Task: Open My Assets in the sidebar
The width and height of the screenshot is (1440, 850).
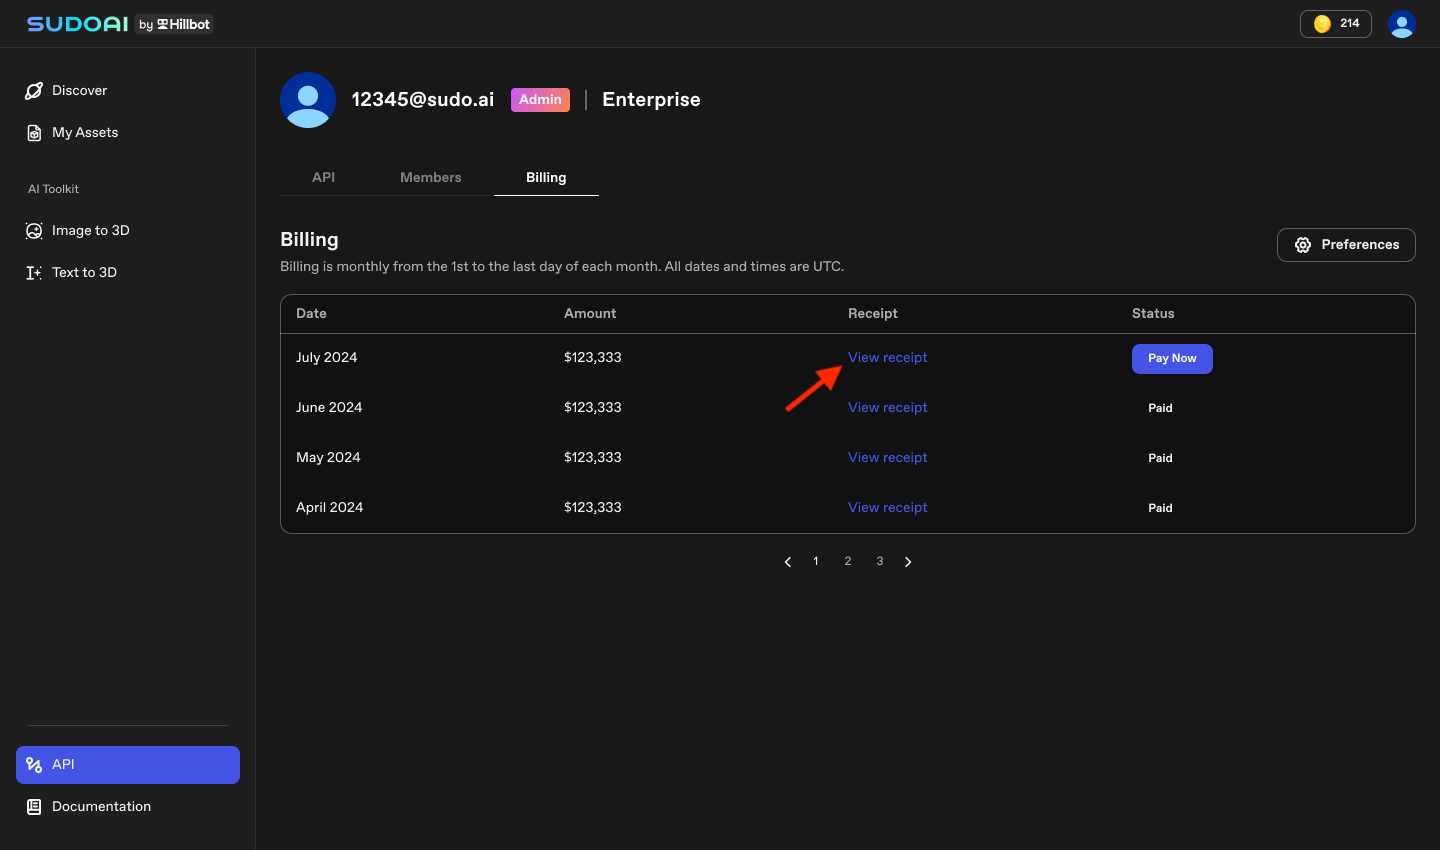Action: pyautogui.click(x=128, y=133)
